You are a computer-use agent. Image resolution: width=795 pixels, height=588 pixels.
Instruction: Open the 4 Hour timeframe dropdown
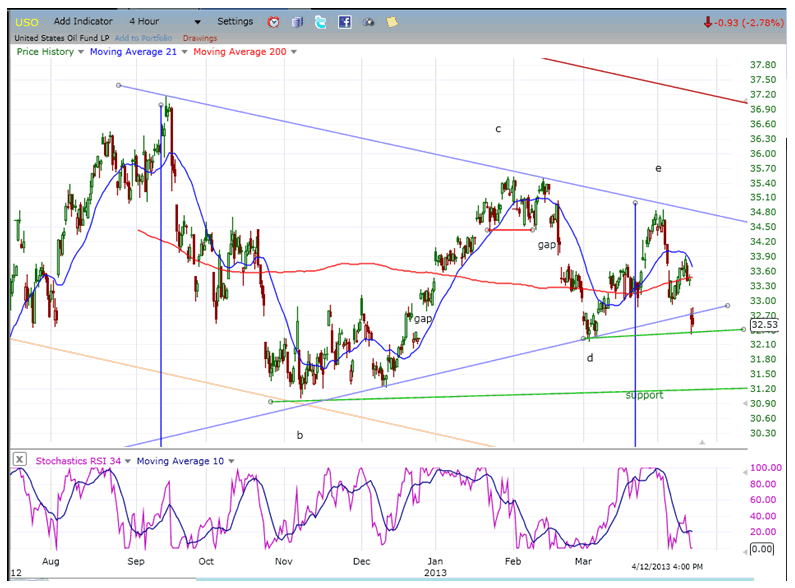197,21
